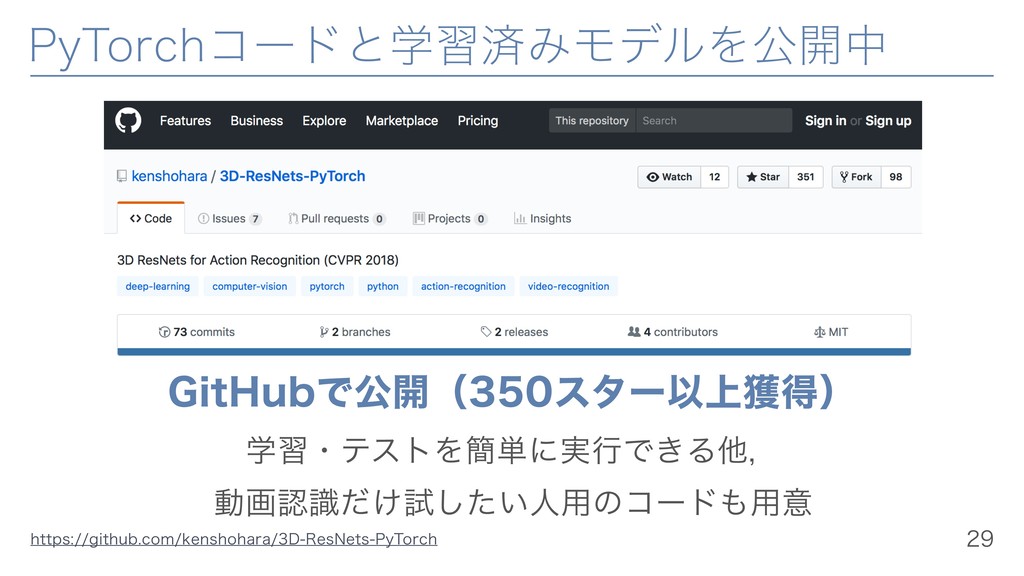Click the Sign up link

point(888,121)
